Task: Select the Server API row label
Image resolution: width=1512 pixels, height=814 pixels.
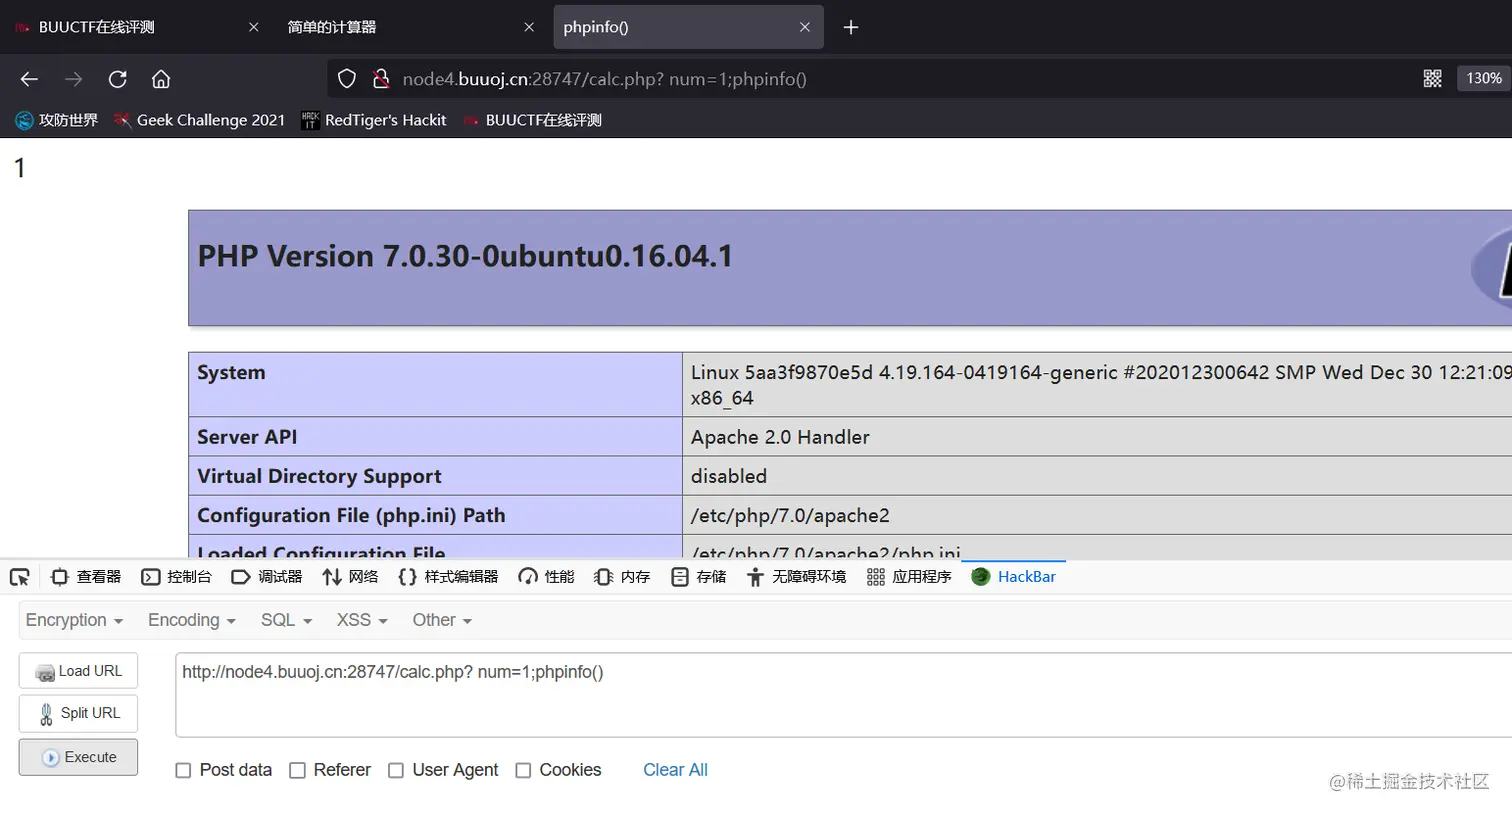Action: [247, 437]
